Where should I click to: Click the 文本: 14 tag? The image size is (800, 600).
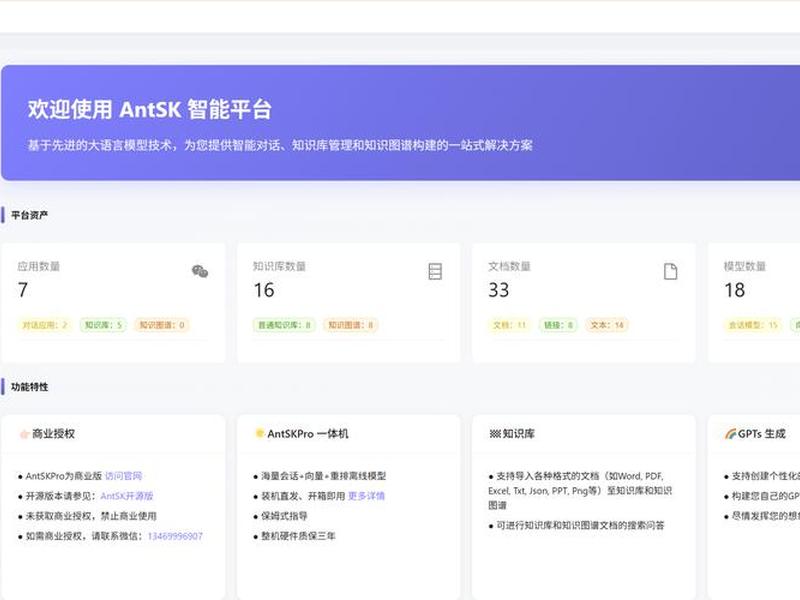(607, 325)
